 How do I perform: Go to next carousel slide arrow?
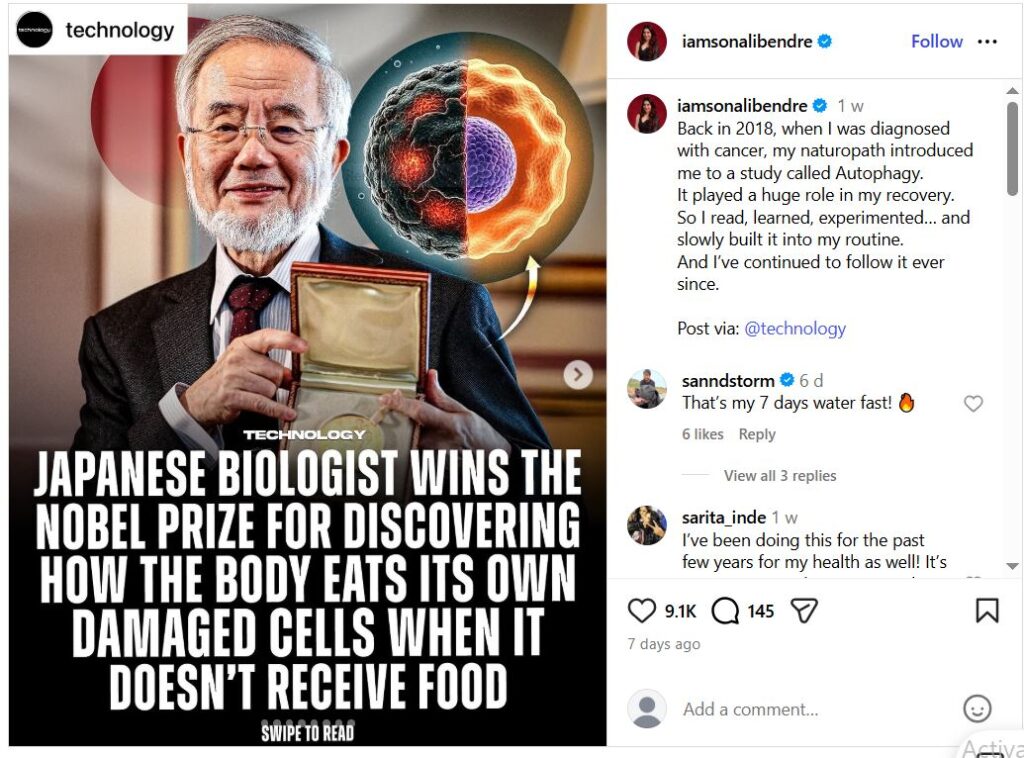(578, 375)
